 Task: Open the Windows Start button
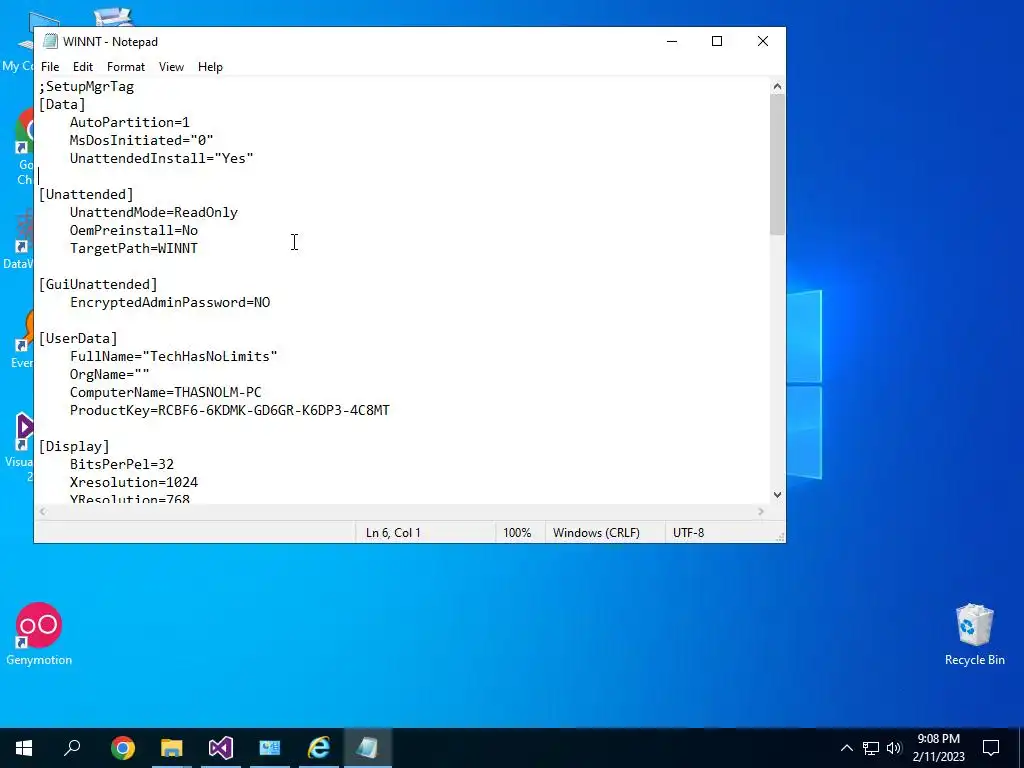24,748
